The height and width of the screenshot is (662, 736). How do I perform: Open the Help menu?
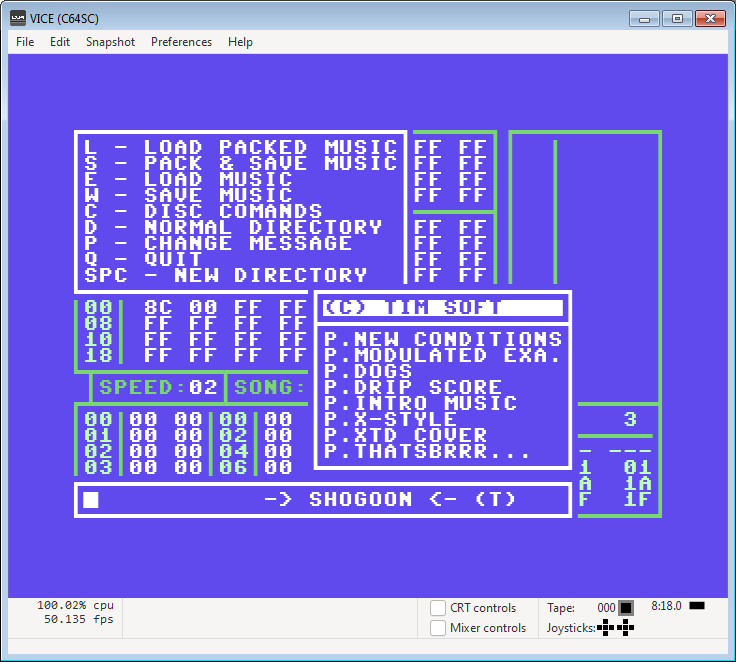(x=240, y=42)
